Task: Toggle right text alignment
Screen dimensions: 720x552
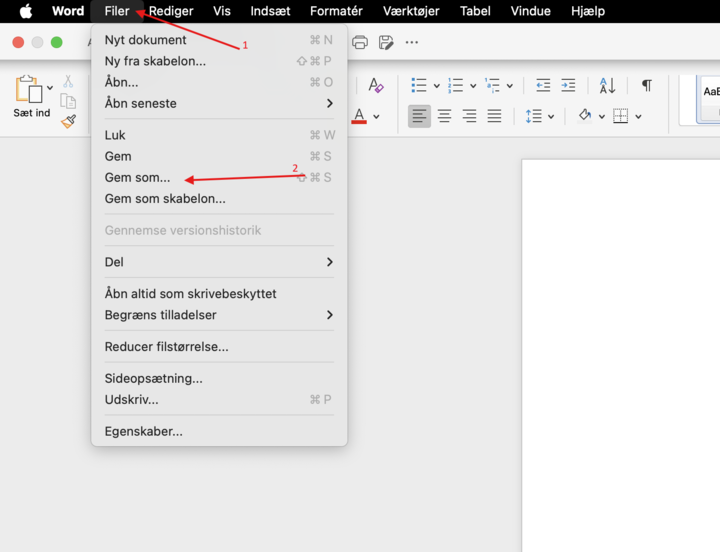Action: [x=469, y=116]
